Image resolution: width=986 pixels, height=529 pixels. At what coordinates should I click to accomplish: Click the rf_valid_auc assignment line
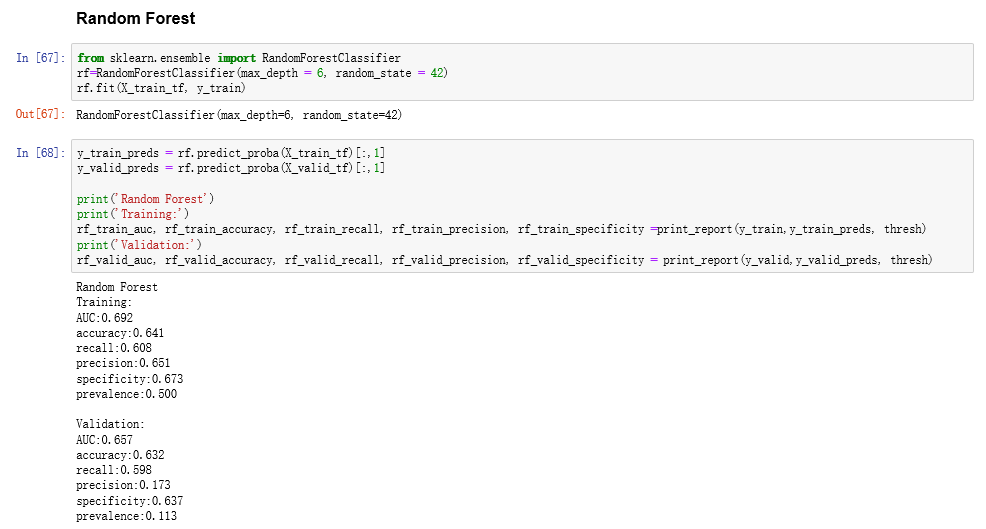tap(504, 260)
